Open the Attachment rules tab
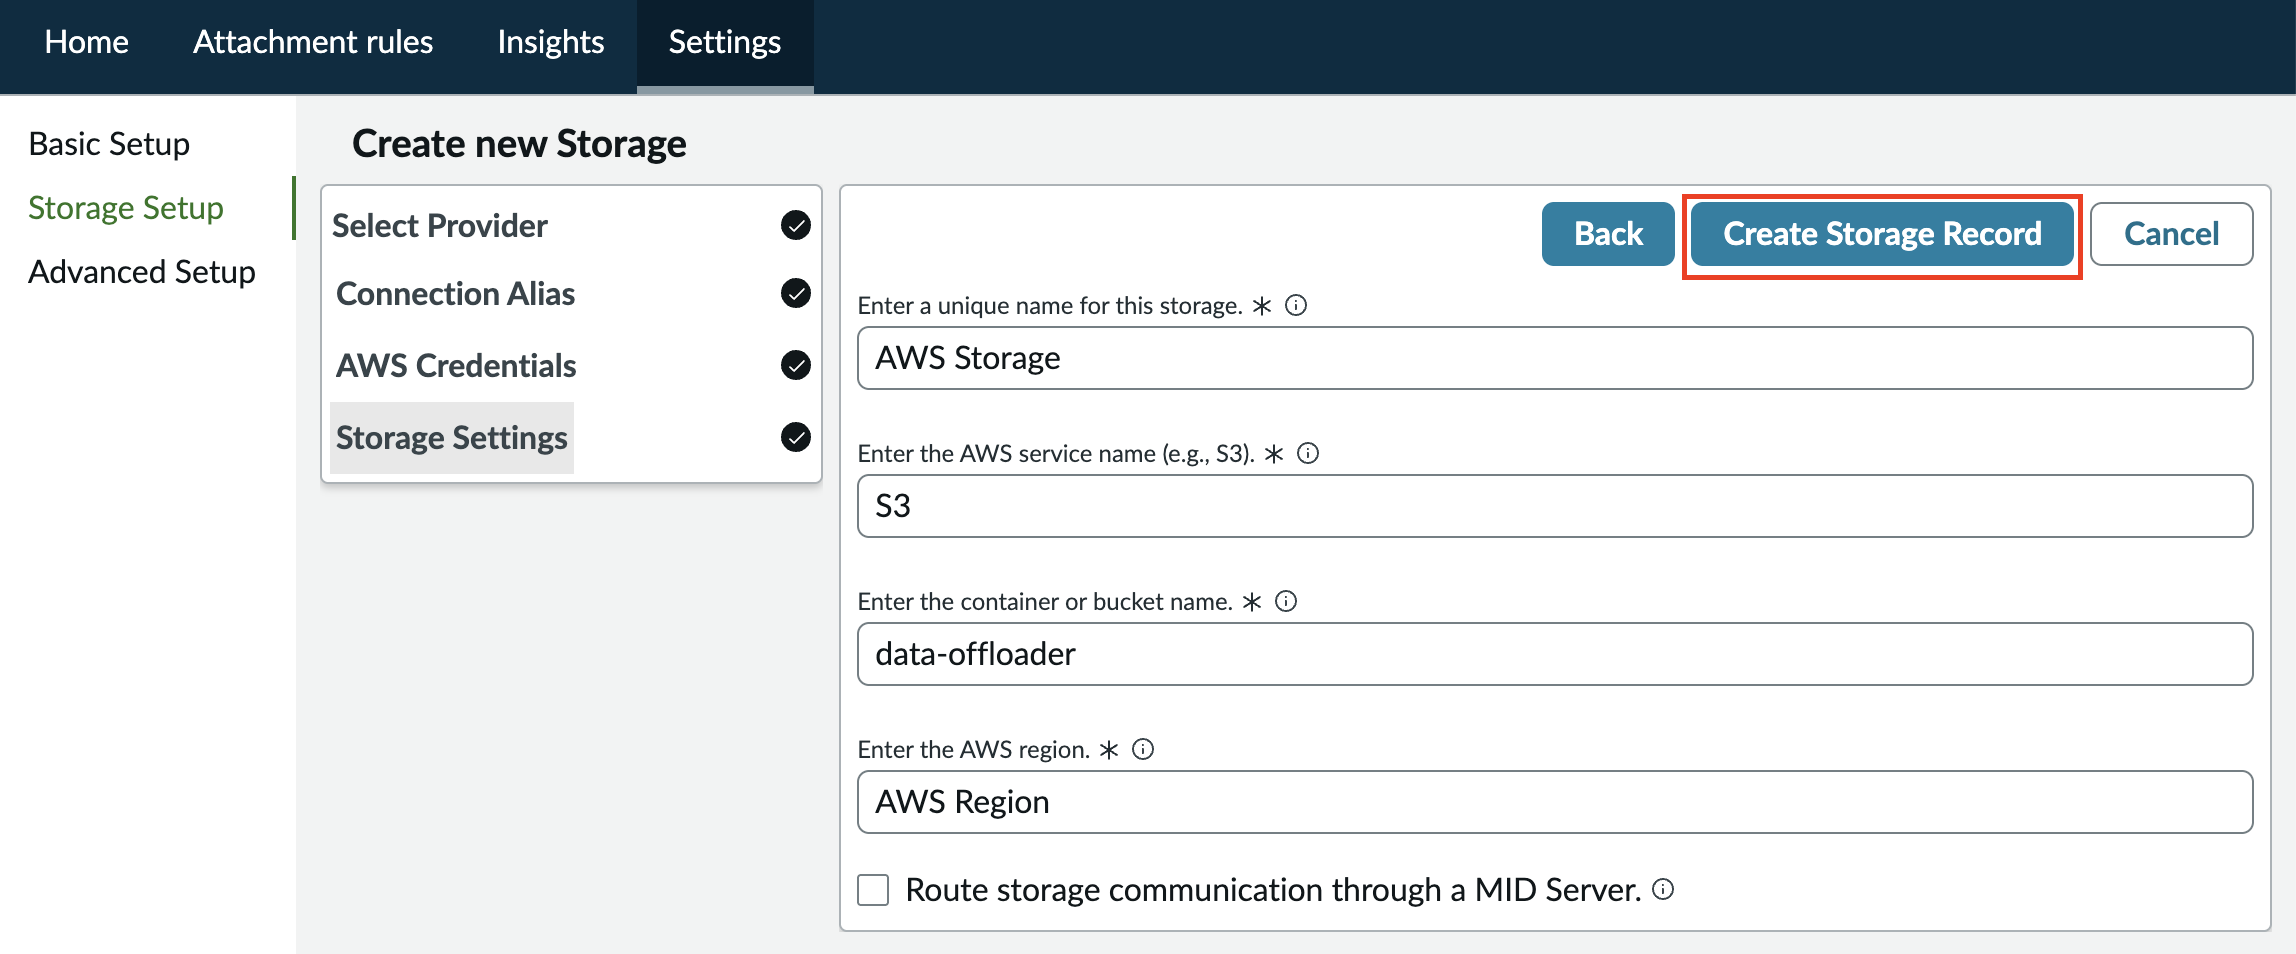Screen dimensions: 2296x954 pyautogui.click(x=313, y=42)
